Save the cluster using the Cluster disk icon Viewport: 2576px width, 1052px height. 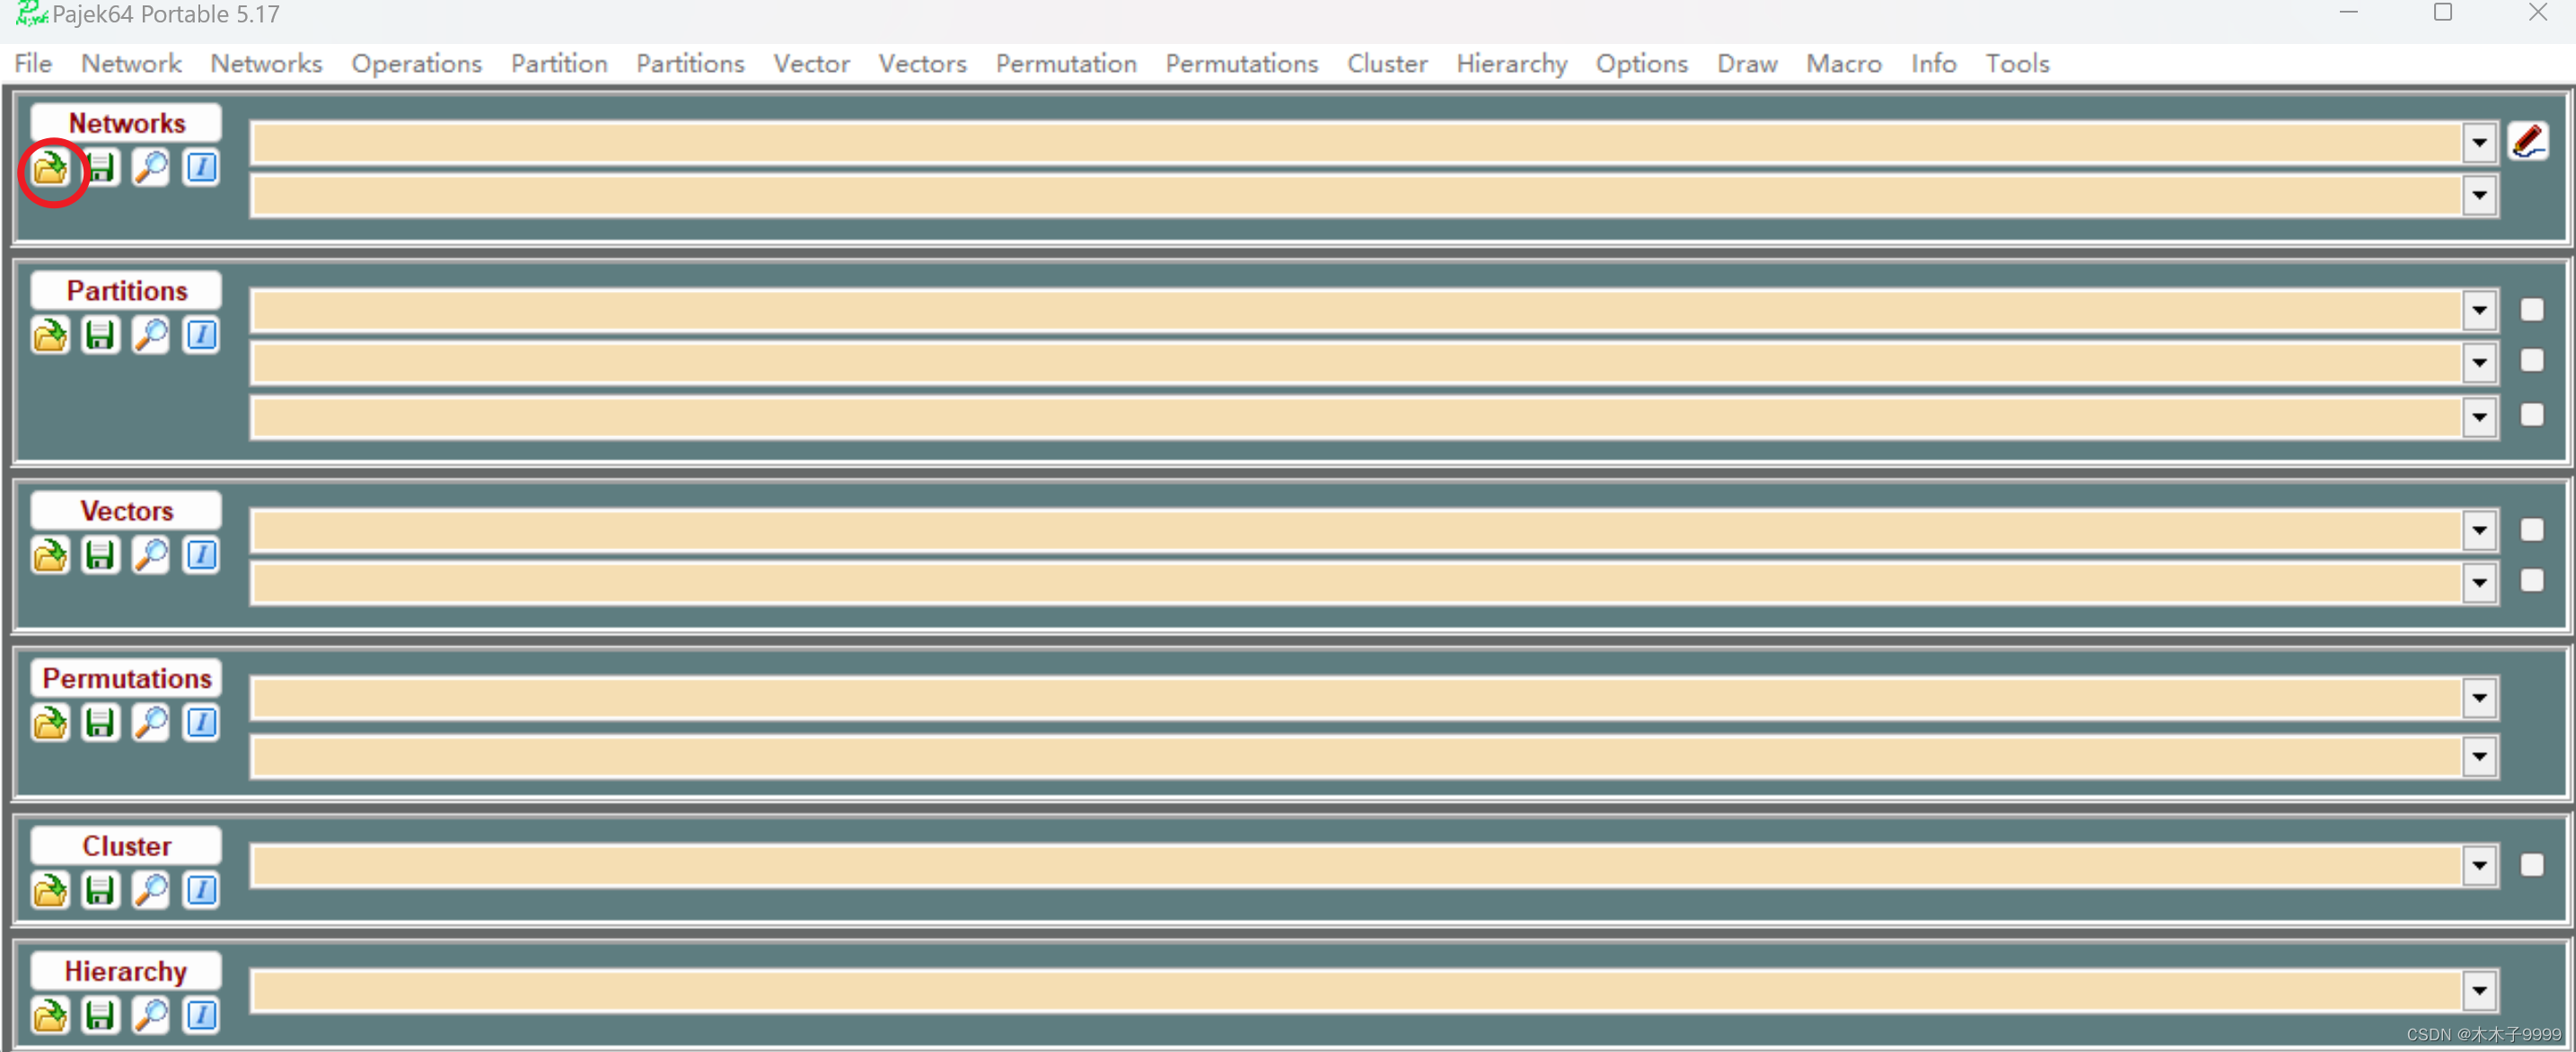coord(100,890)
